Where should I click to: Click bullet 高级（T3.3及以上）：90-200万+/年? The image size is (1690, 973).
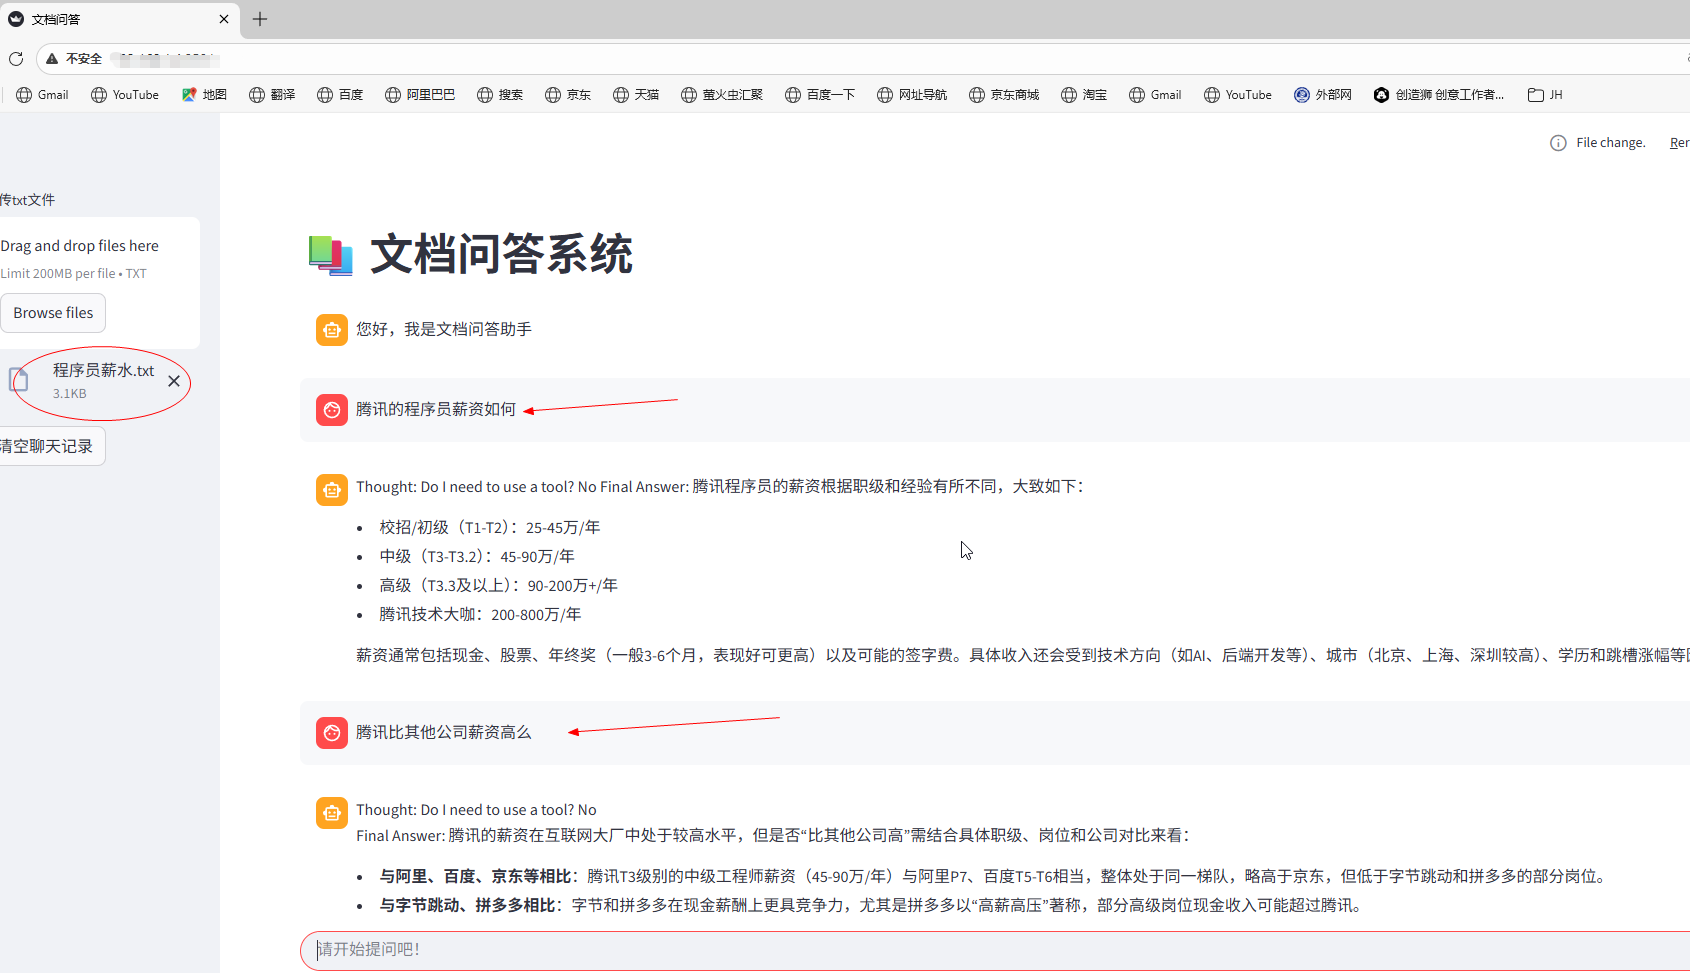click(x=498, y=585)
